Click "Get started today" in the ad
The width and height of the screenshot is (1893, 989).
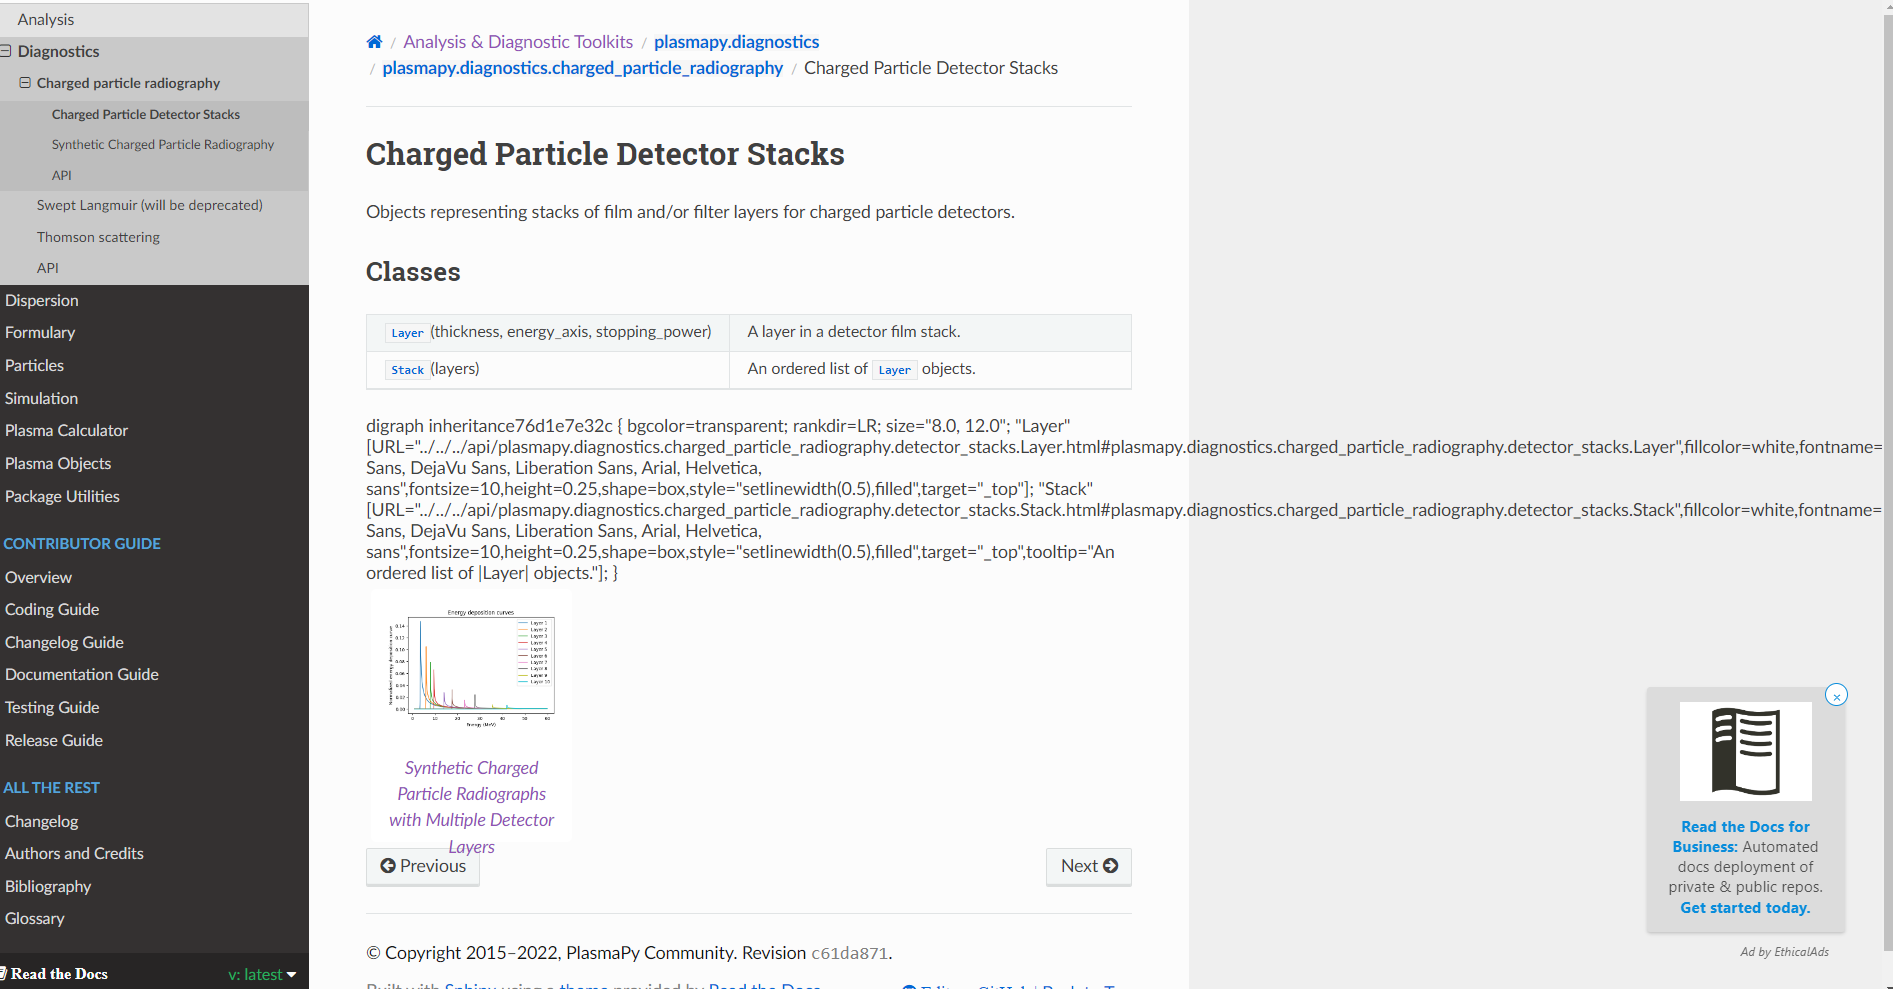[x=1744, y=908]
